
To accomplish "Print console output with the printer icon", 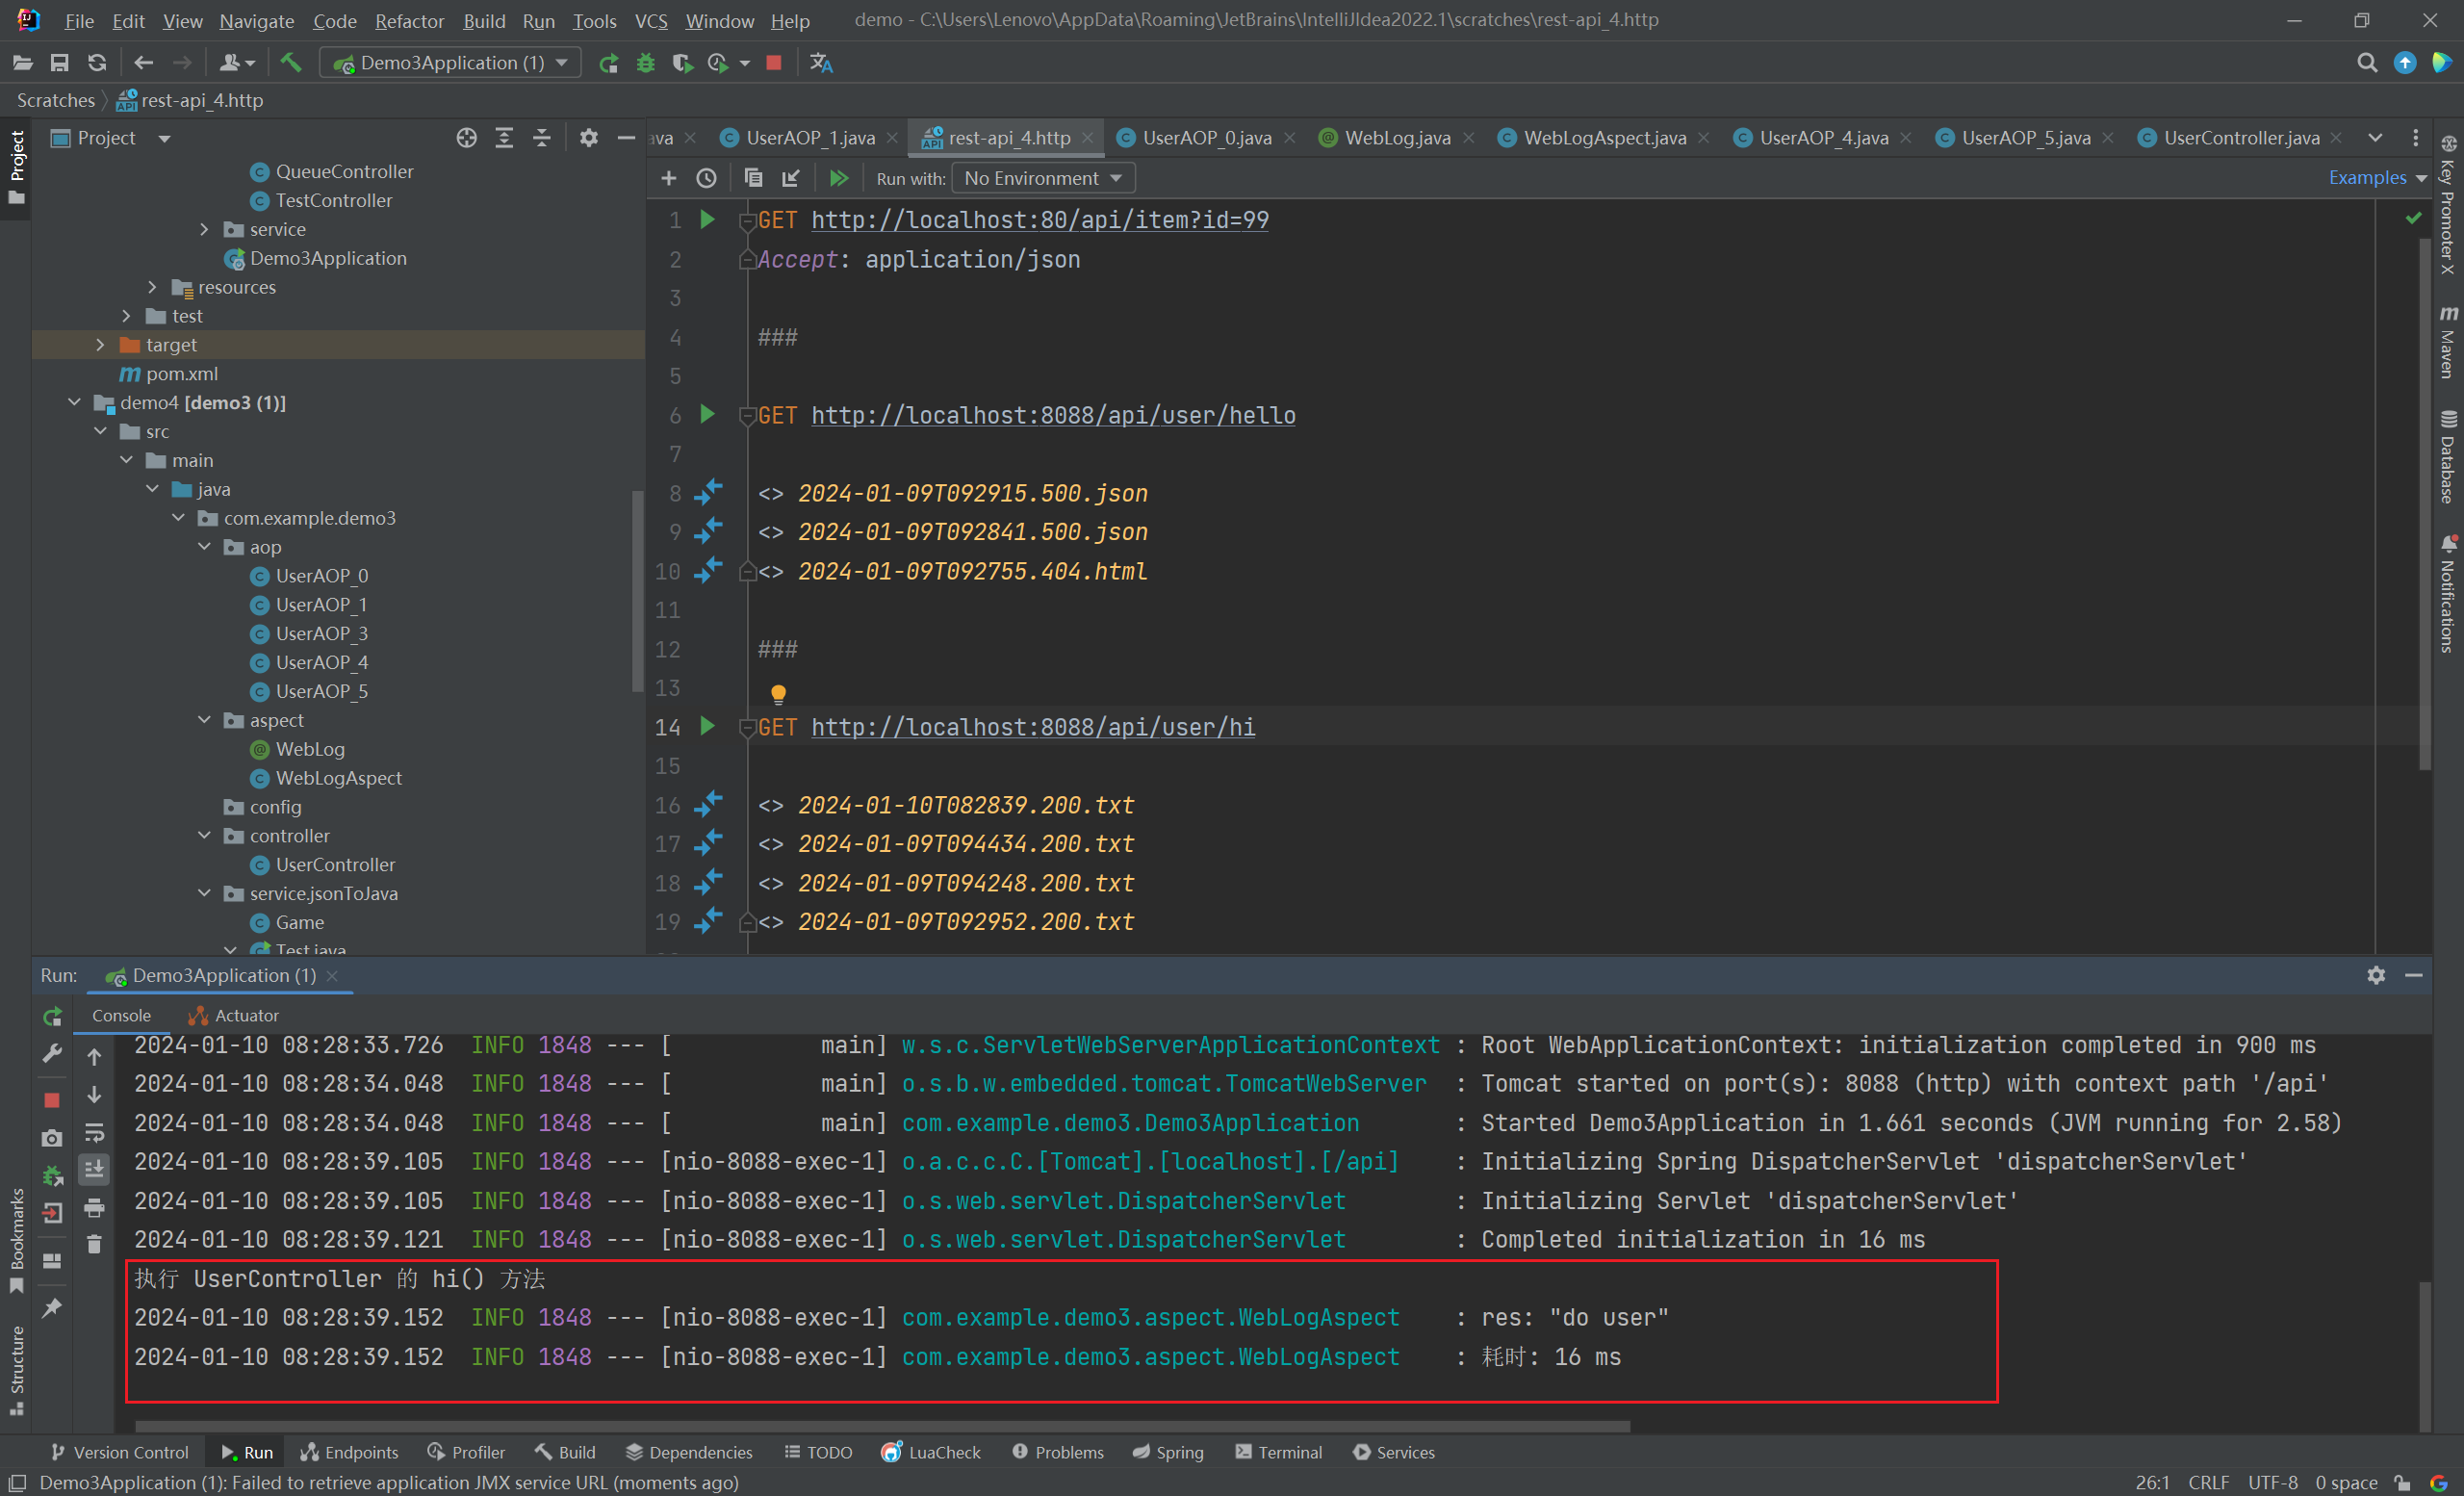I will coord(94,1208).
